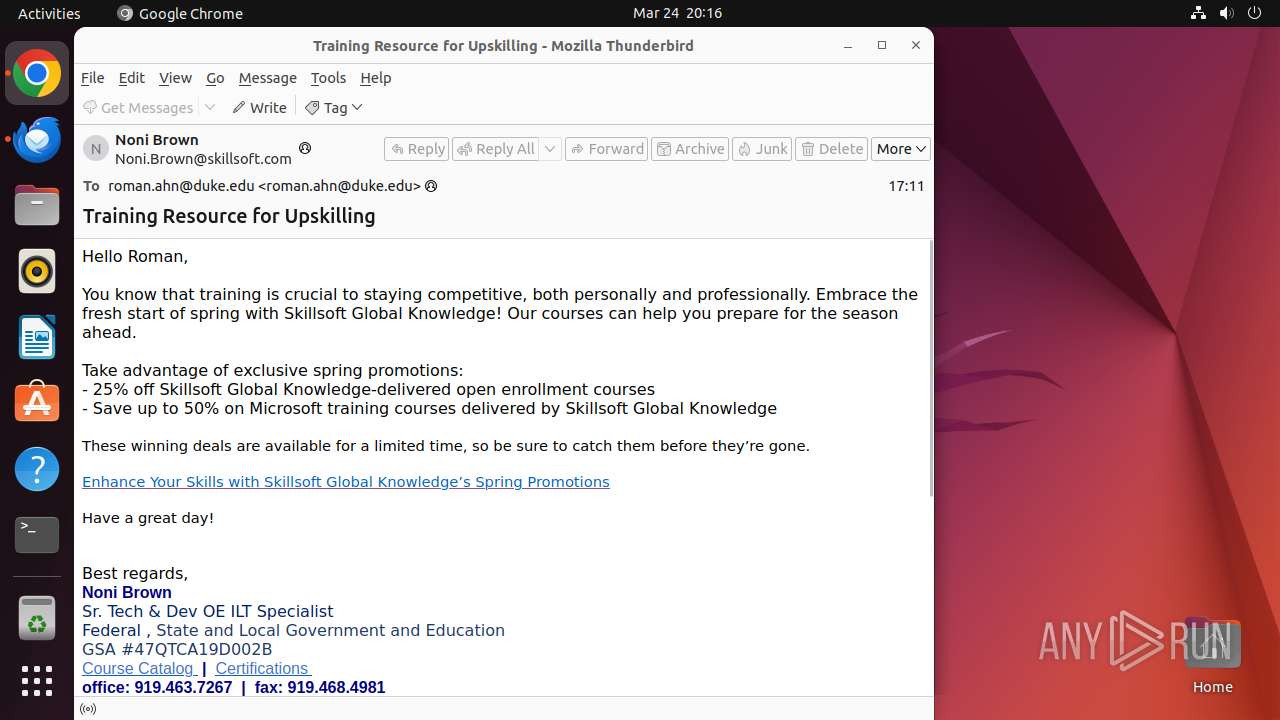
Task: Click the volume tray icon
Action: pos(1226,13)
